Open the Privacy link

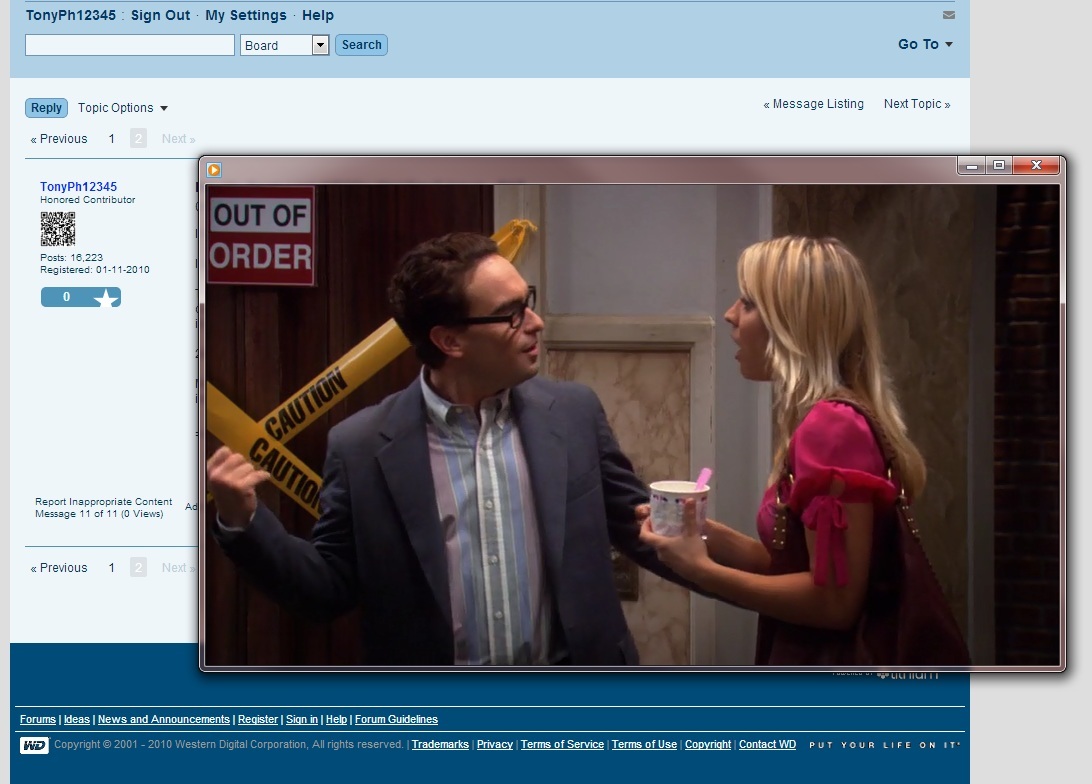(x=494, y=744)
